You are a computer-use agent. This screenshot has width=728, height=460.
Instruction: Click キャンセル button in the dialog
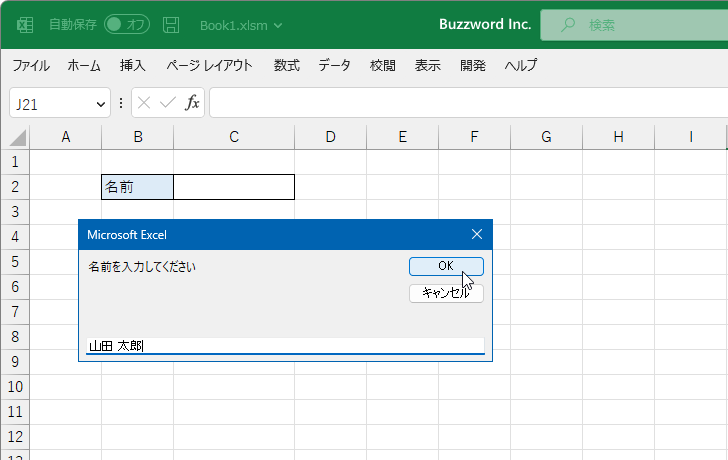[446, 293]
